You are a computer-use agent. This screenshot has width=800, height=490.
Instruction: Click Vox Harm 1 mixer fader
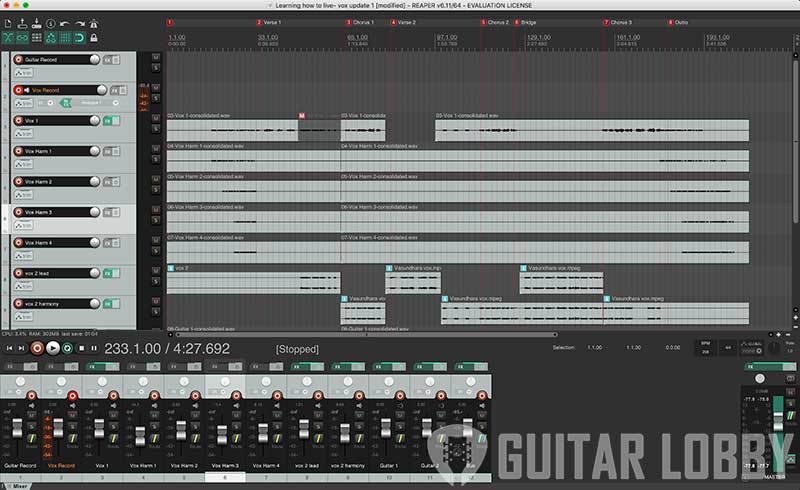pos(140,436)
